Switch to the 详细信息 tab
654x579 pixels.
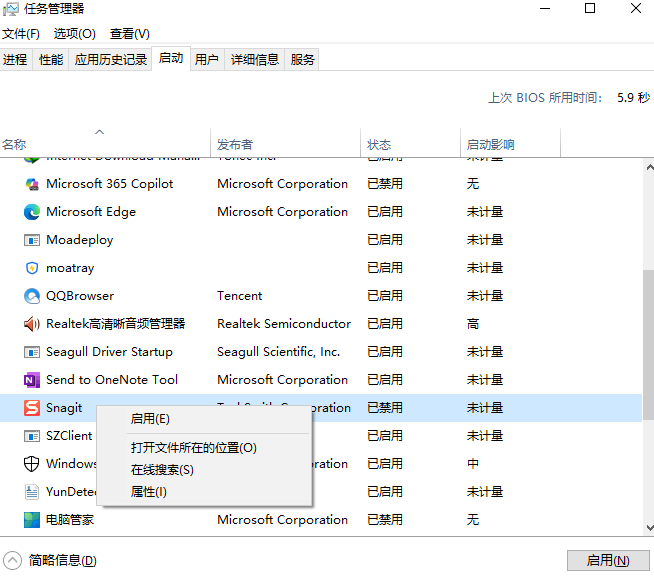click(254, 59)
